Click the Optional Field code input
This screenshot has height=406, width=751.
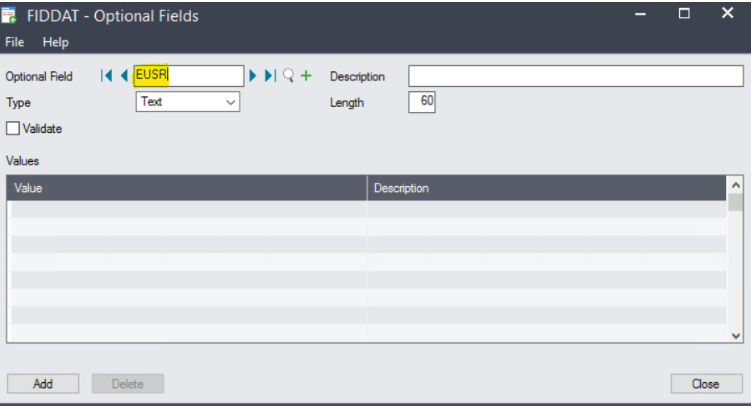[x=188, y=77]
